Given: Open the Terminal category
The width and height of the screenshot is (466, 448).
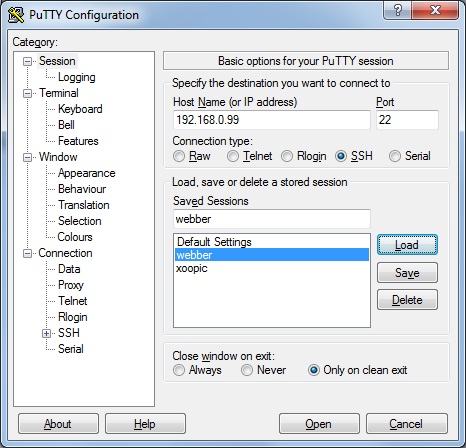Looking at the screenshot, I should (x=59, y=93).
